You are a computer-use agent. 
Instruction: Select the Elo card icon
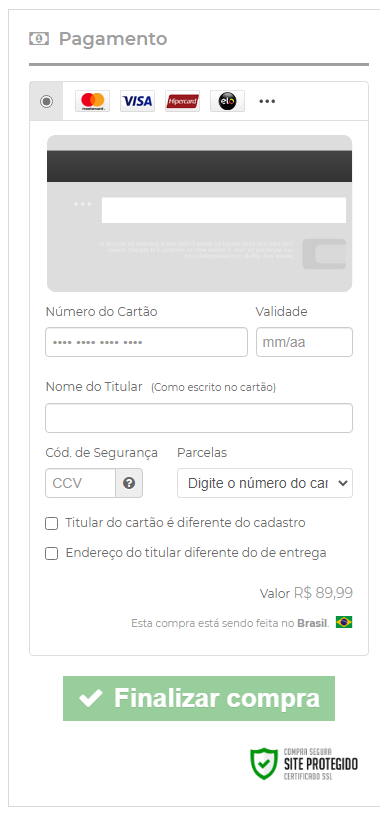227,101
